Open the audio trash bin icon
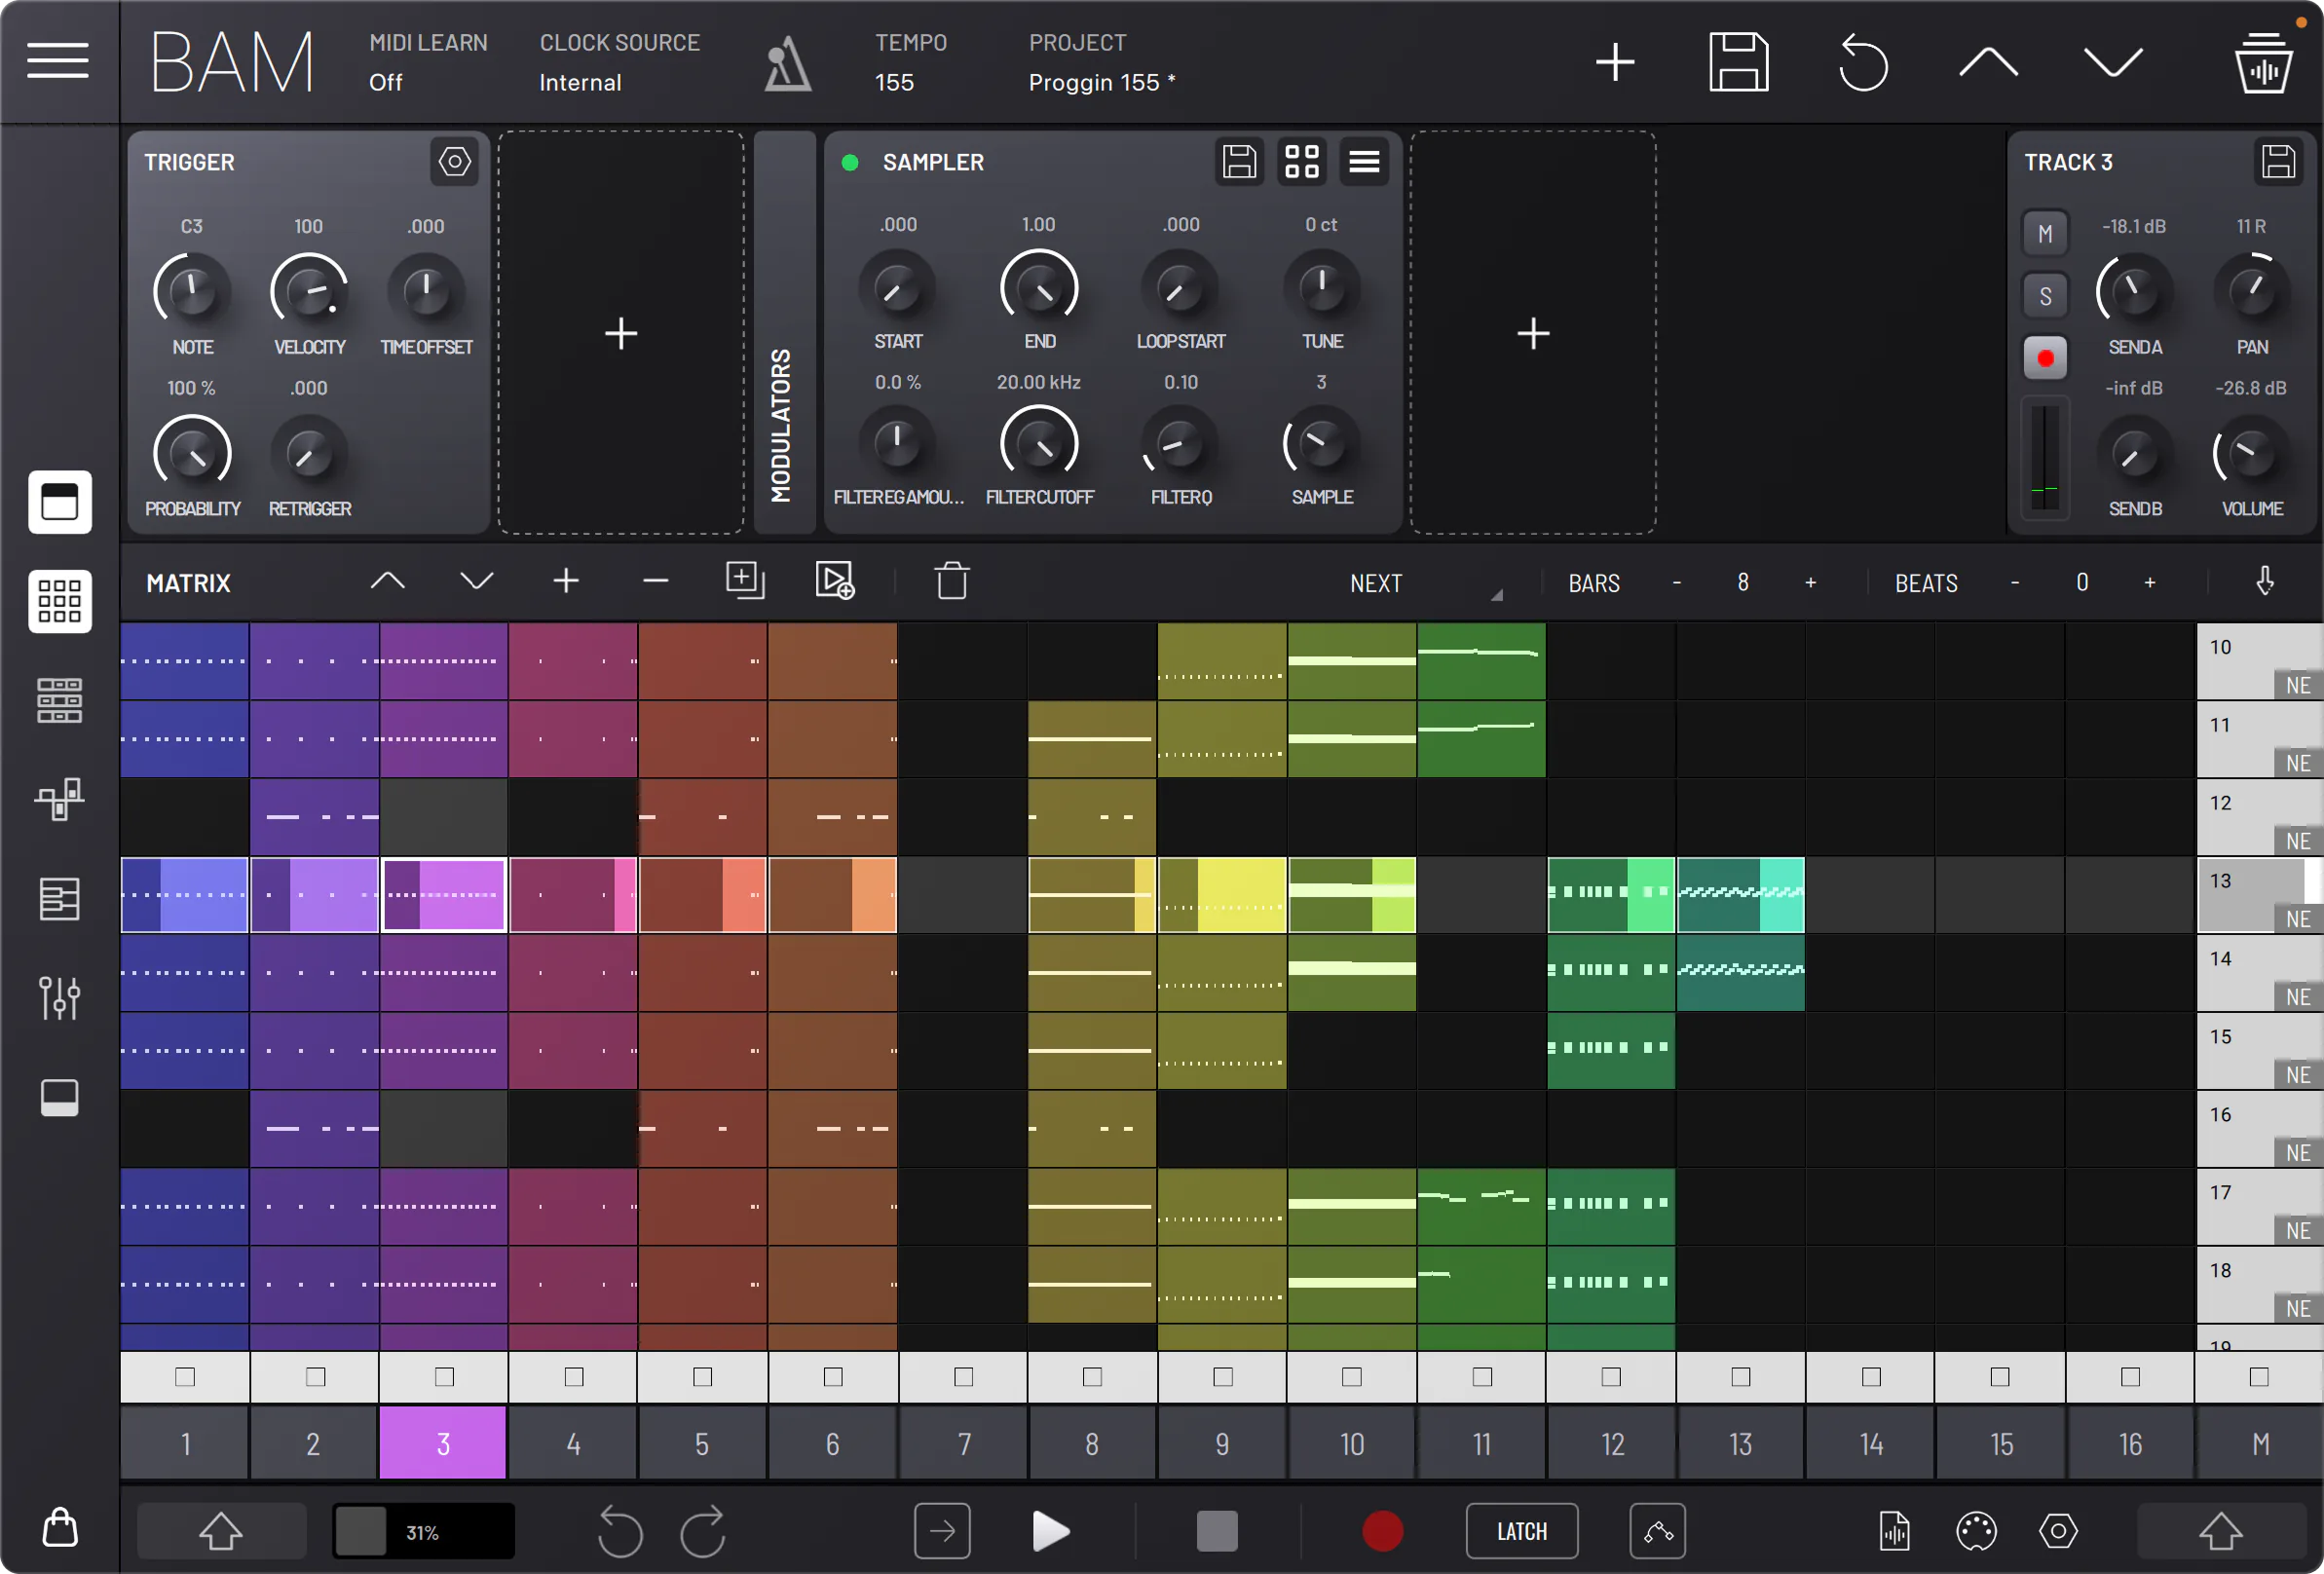Viewport: 2324px width, 1574px height. 2263,62
